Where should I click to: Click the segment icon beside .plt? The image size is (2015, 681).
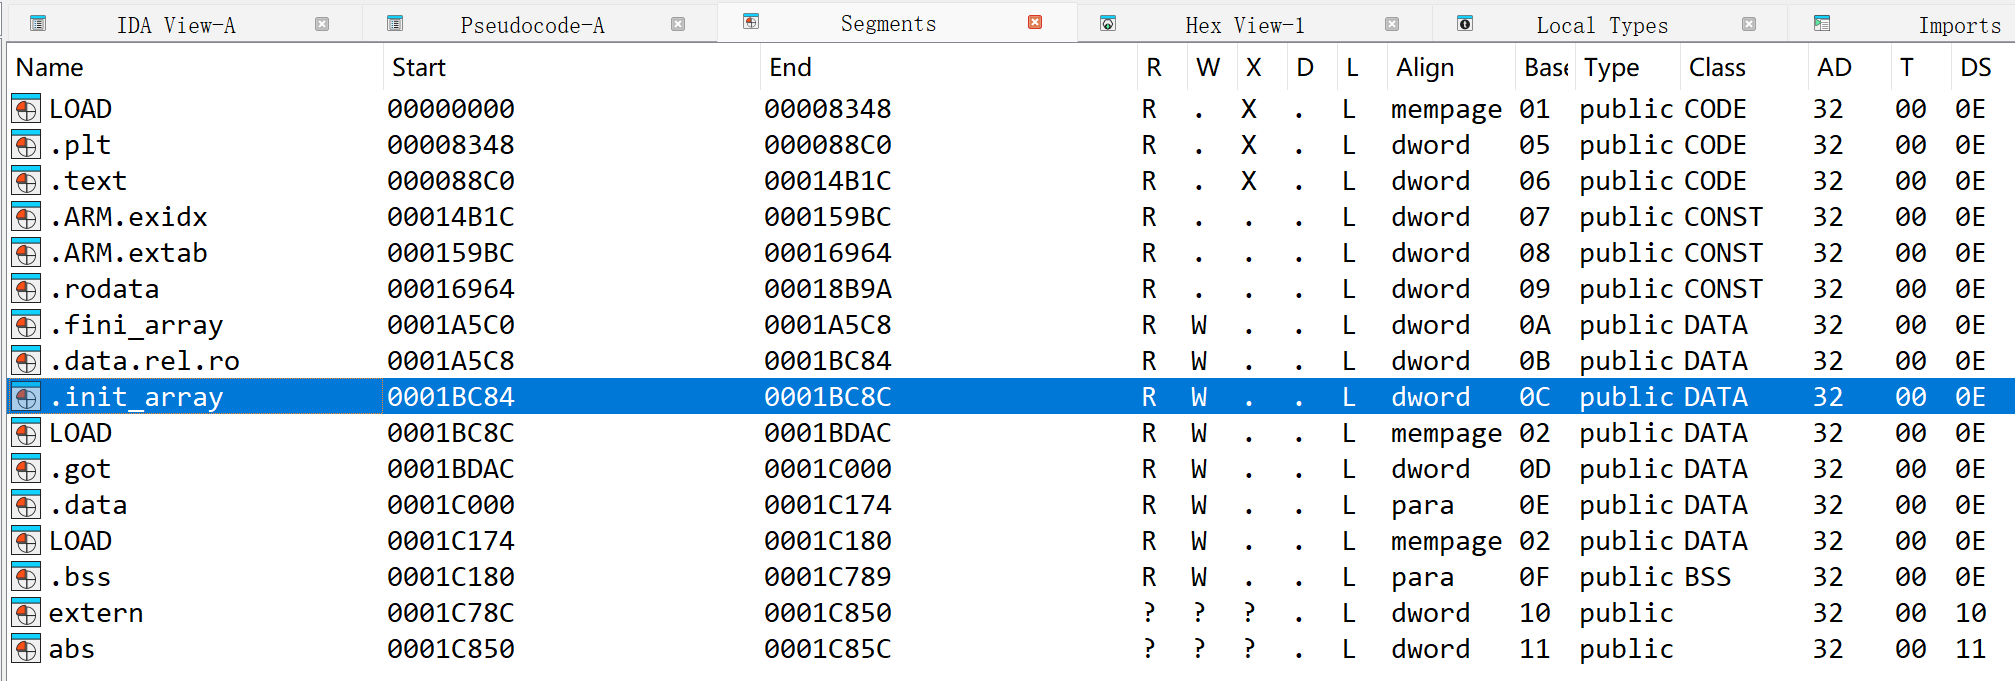[x=26, y=146]
